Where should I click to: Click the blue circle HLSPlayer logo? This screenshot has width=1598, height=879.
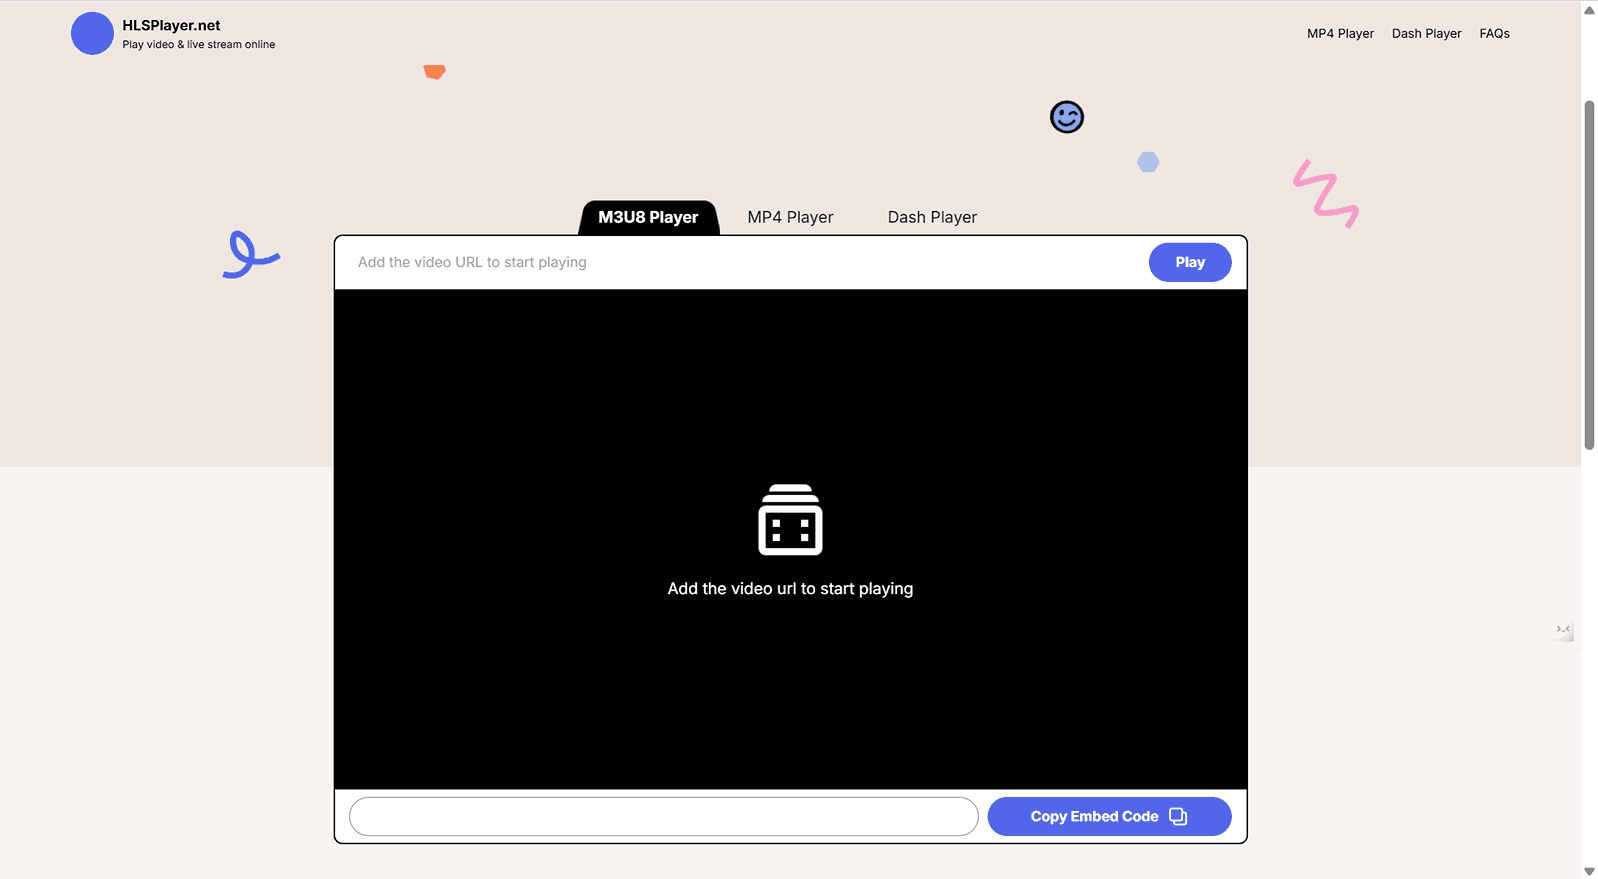point(92,33)
